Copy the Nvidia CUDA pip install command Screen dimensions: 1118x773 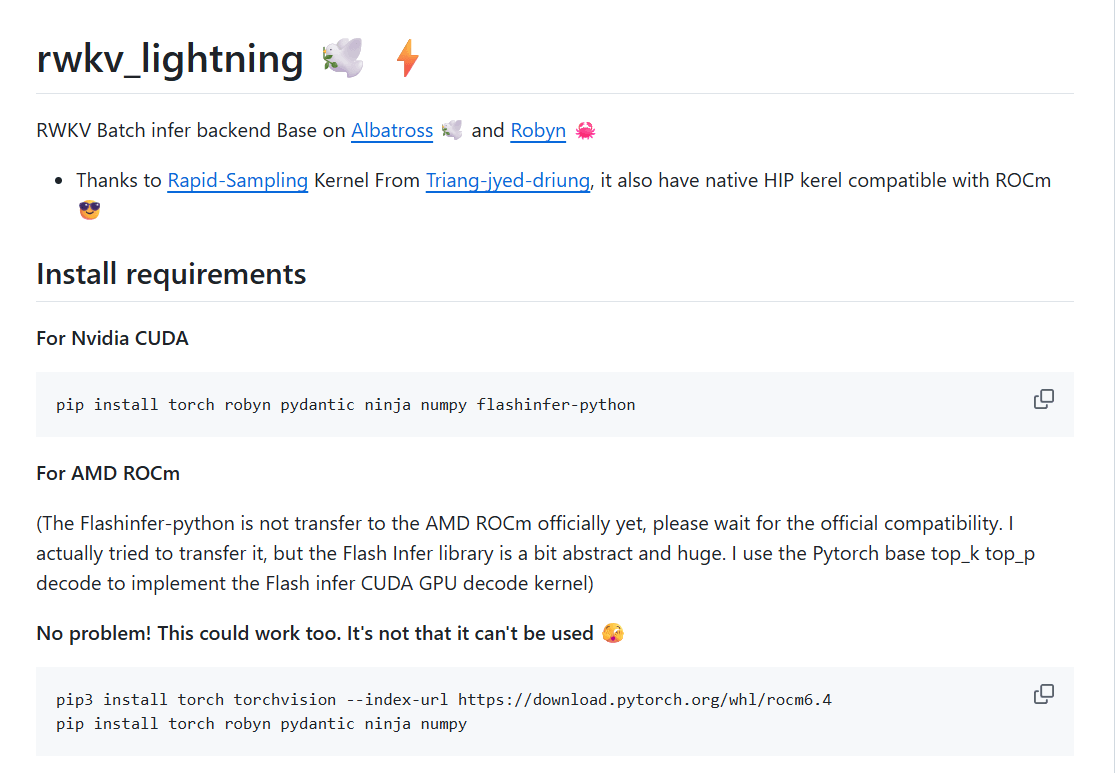1043,398
